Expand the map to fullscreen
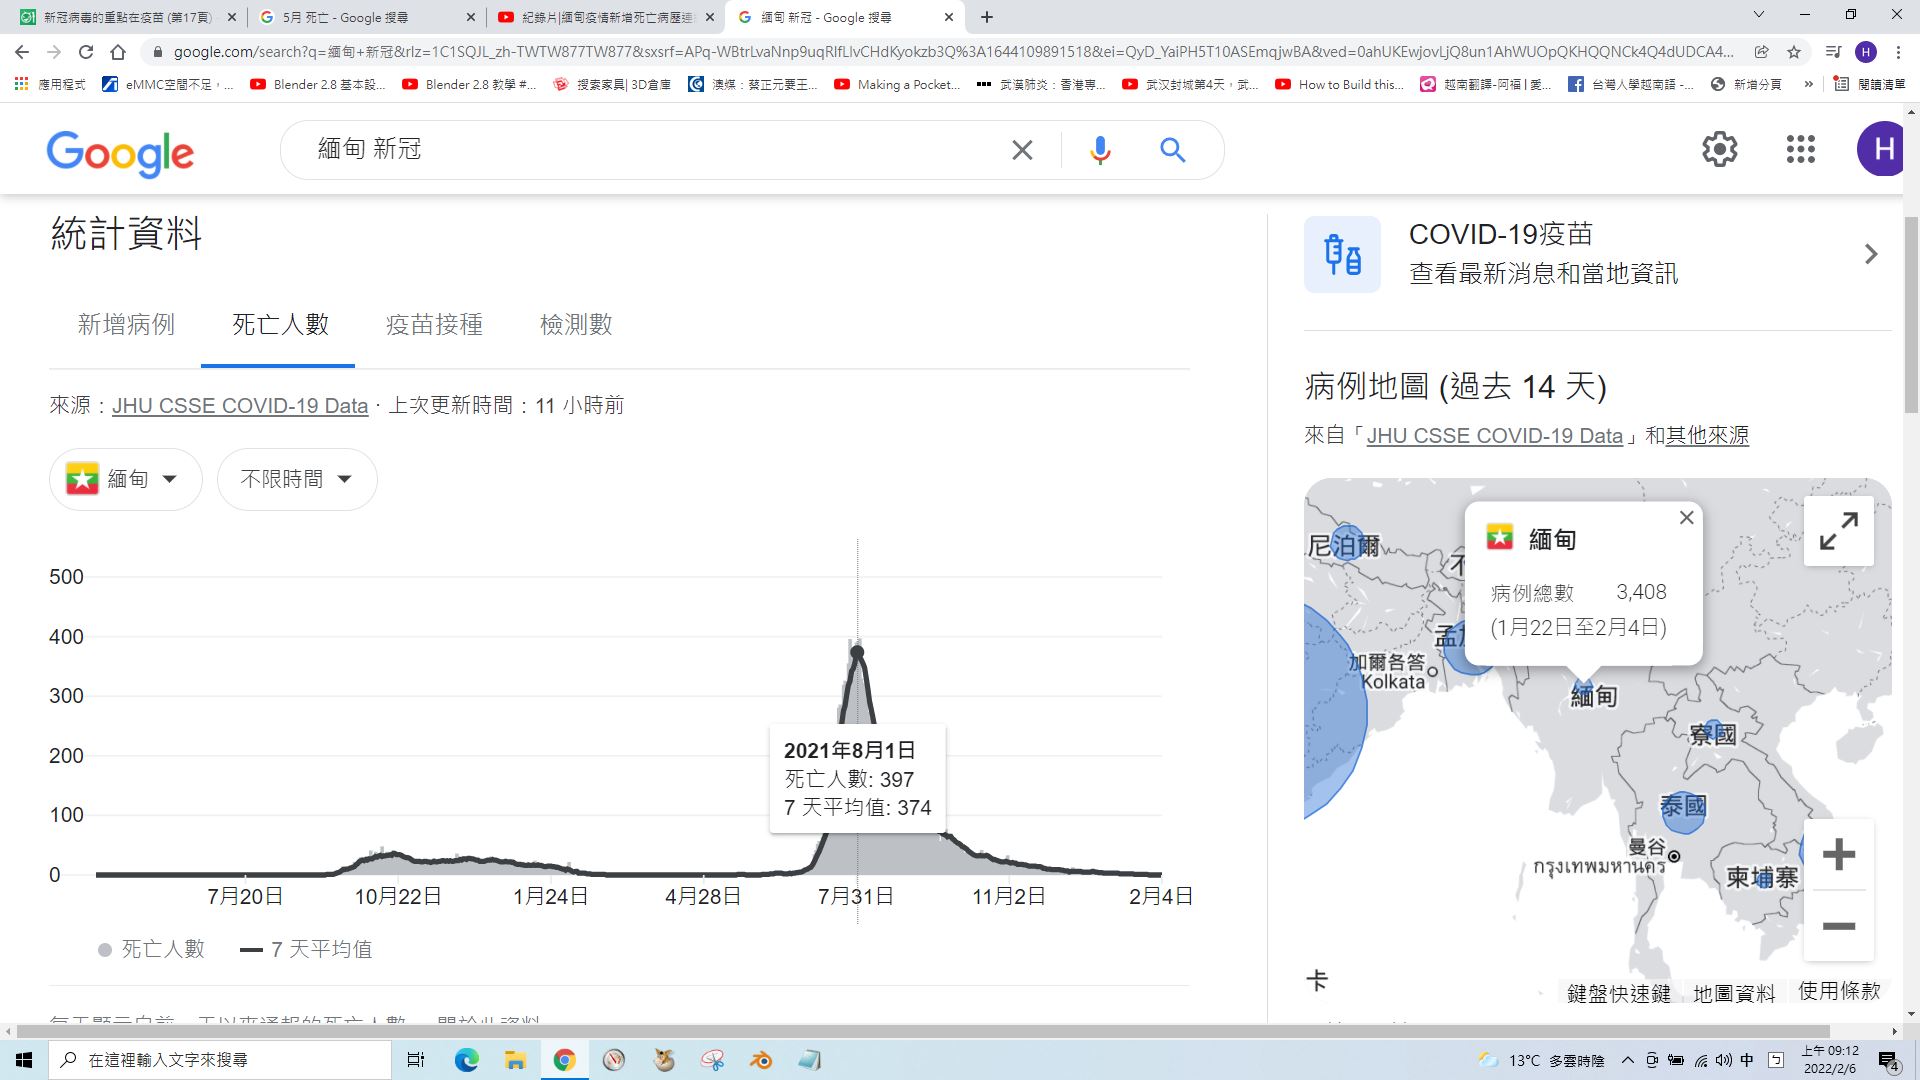 (1837, 531)
